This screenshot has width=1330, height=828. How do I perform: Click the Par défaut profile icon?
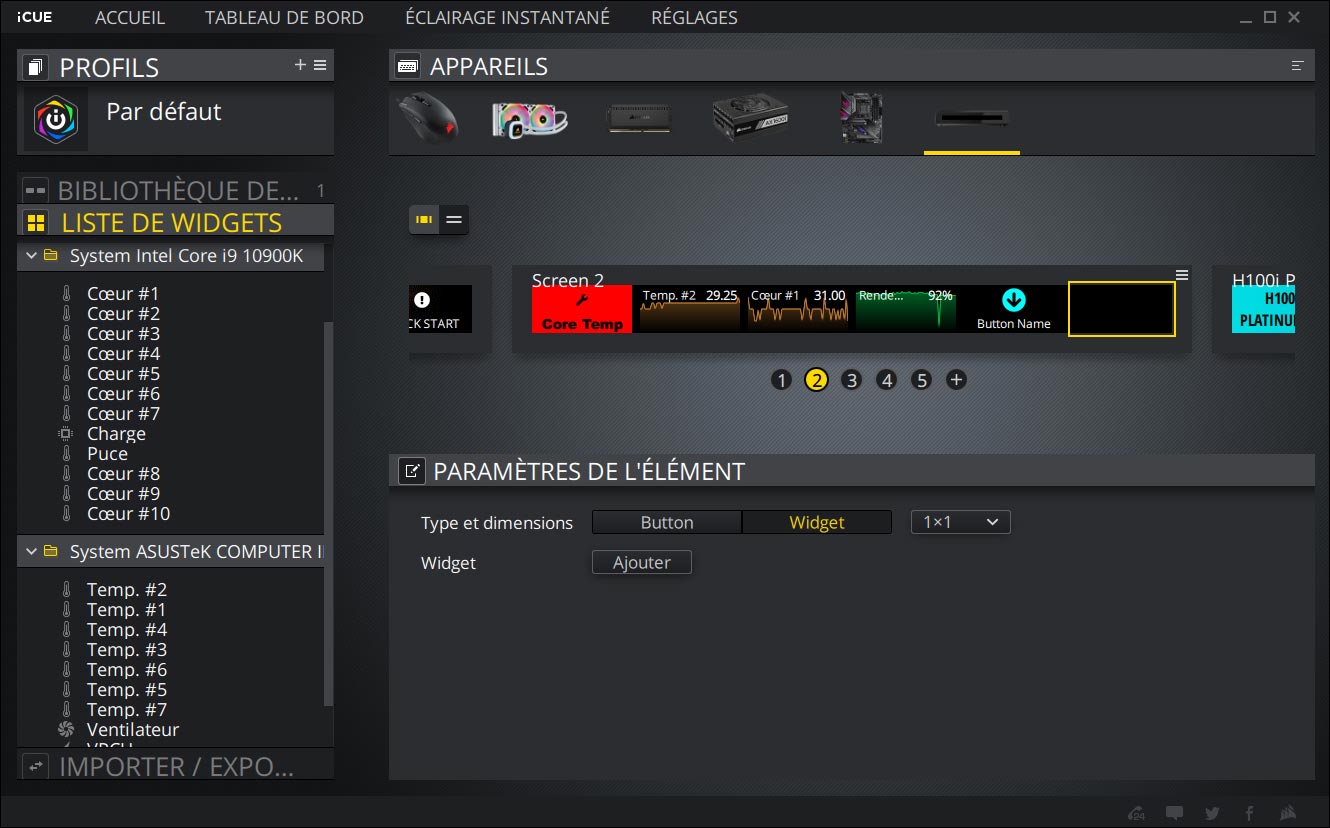pyautogui.click(x=55, y=118)
